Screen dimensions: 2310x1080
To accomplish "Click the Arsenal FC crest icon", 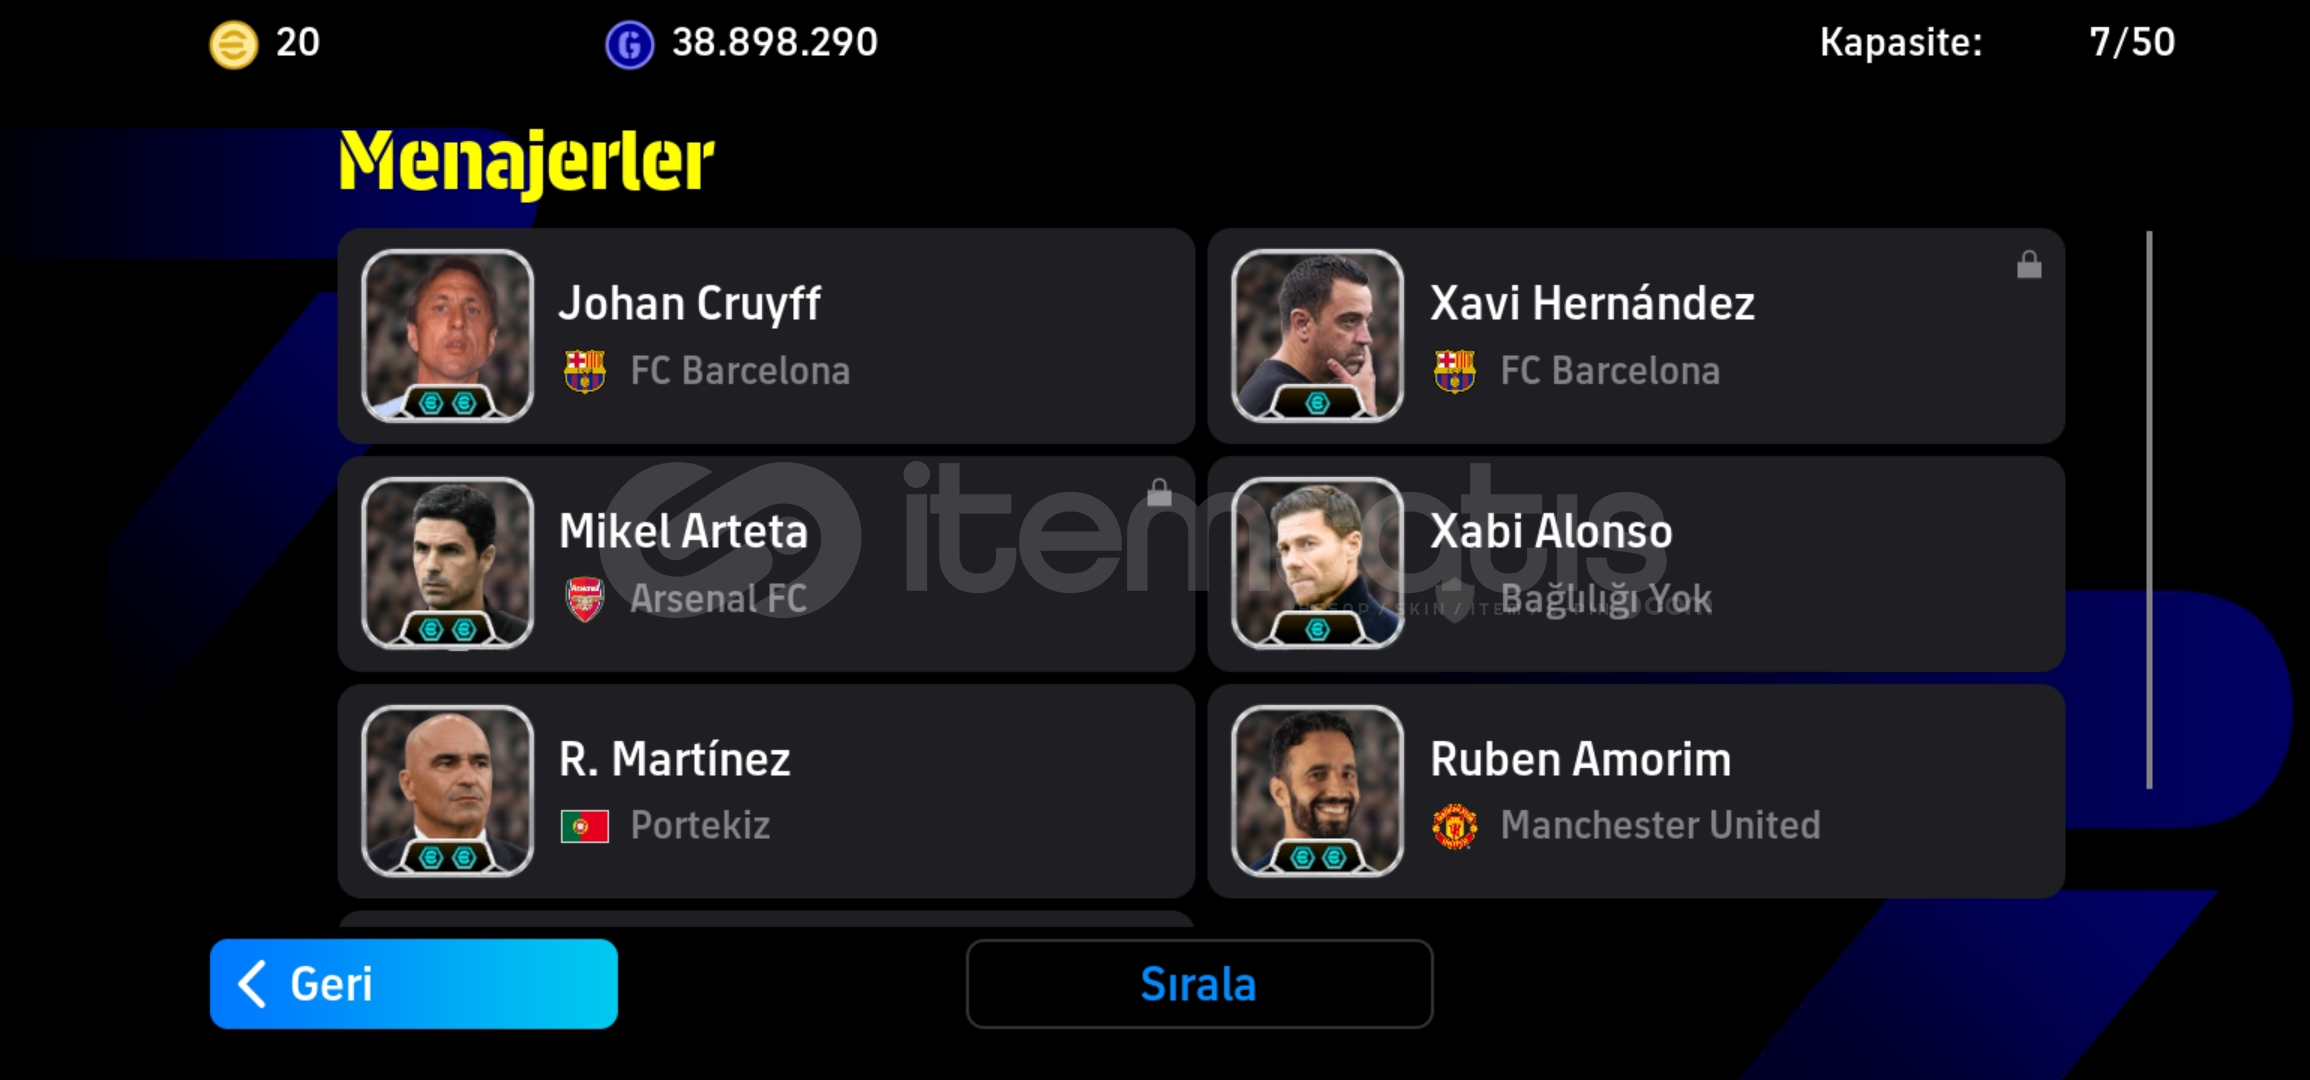I will [584, 599].
